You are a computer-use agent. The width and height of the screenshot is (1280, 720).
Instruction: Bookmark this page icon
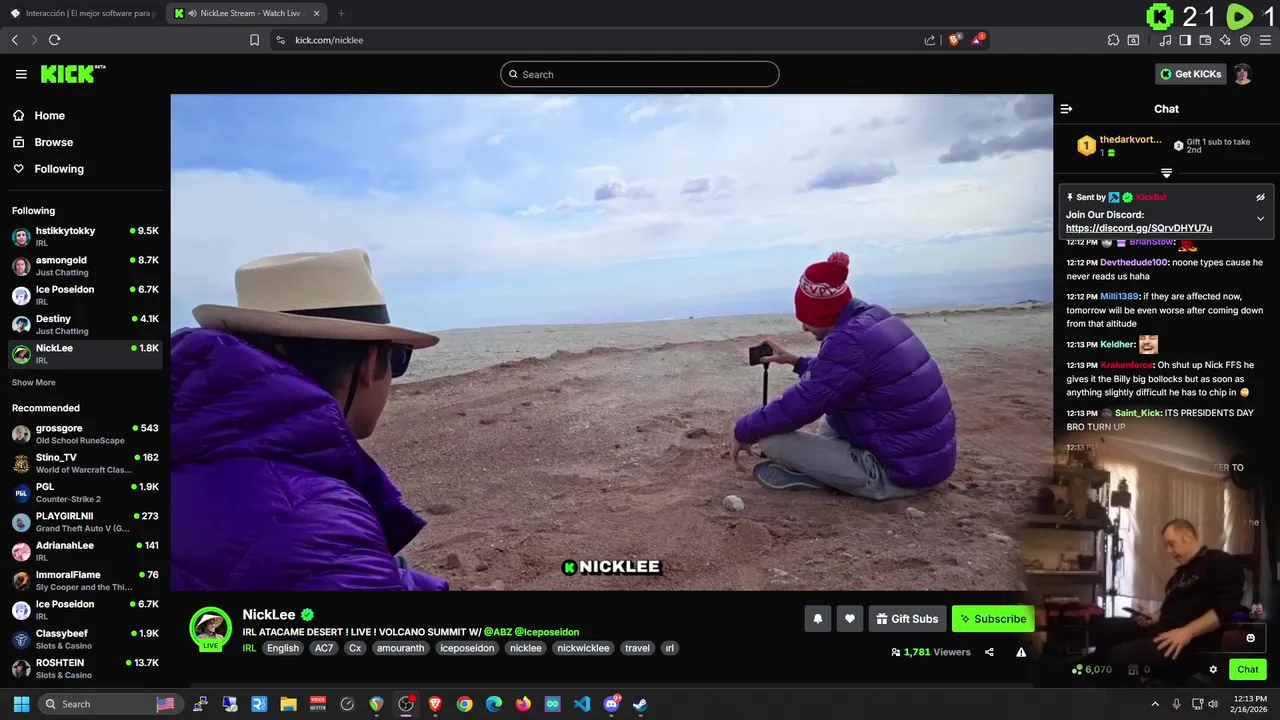click(x=254, y=40)
